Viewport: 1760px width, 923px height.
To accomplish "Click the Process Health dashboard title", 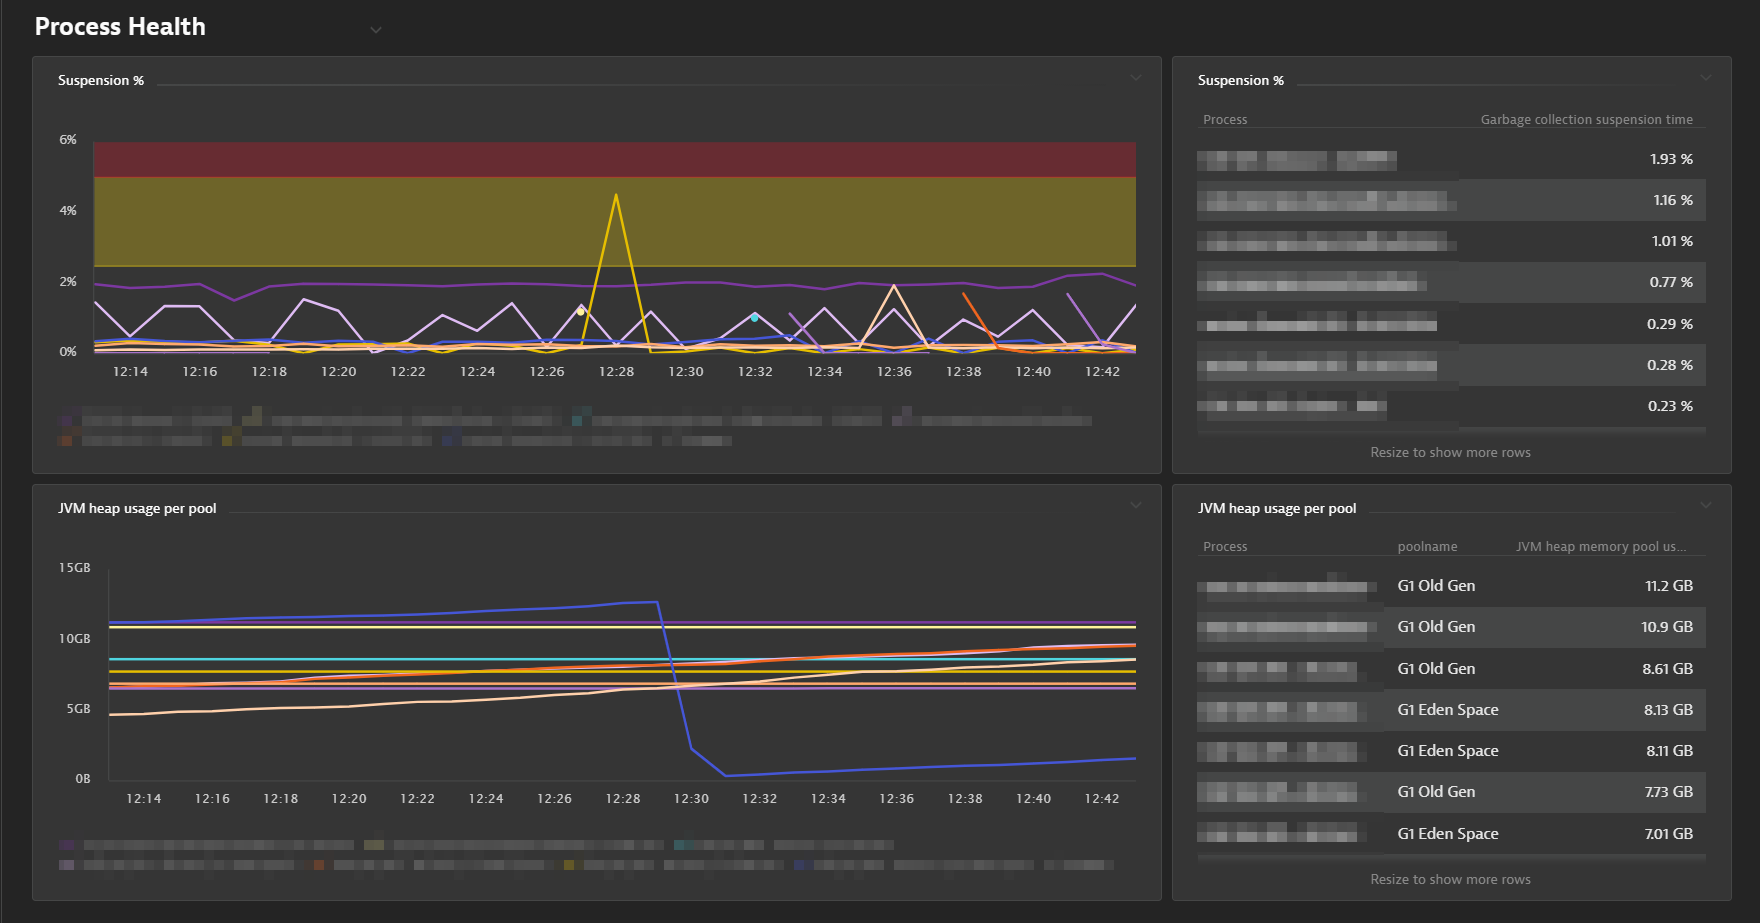I will 120,27.
